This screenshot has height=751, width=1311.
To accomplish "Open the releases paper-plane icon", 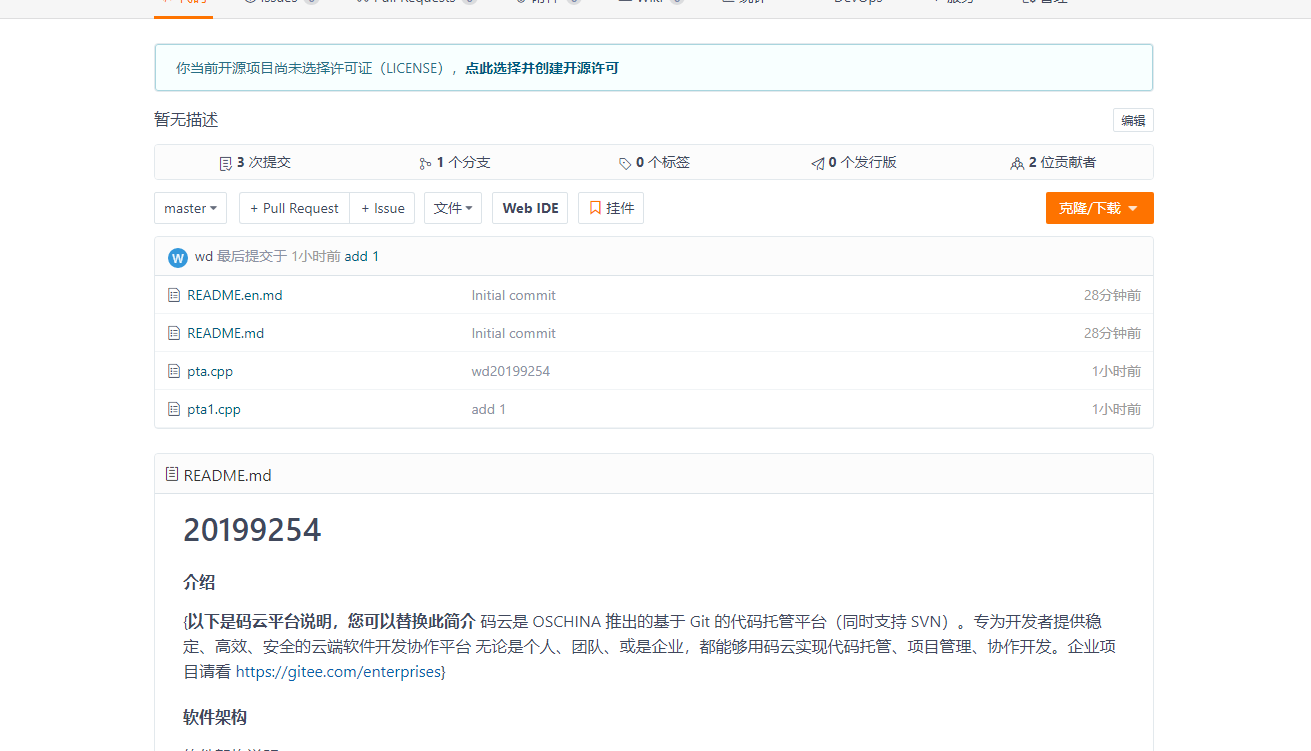I will coord(818,163).
